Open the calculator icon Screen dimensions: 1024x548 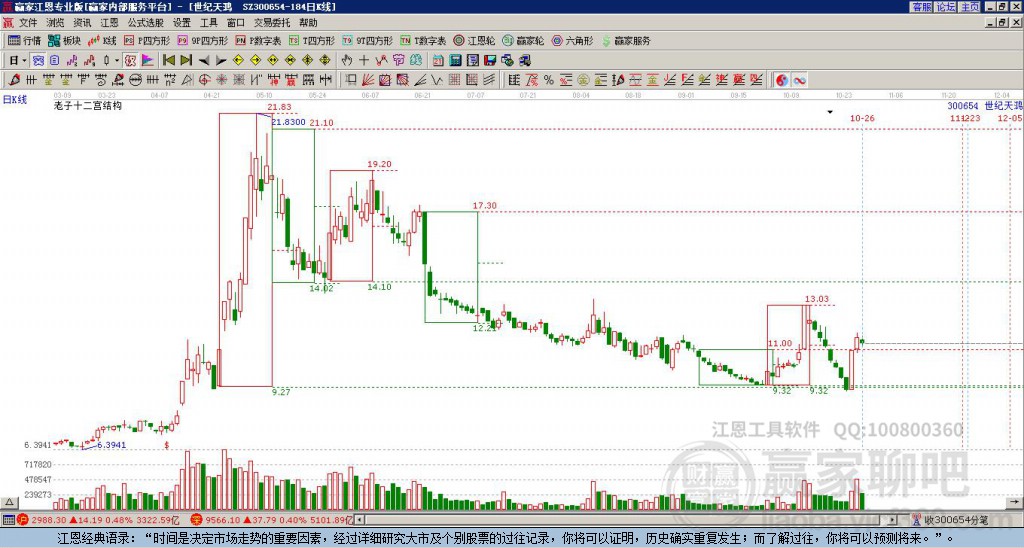(455, 61)
